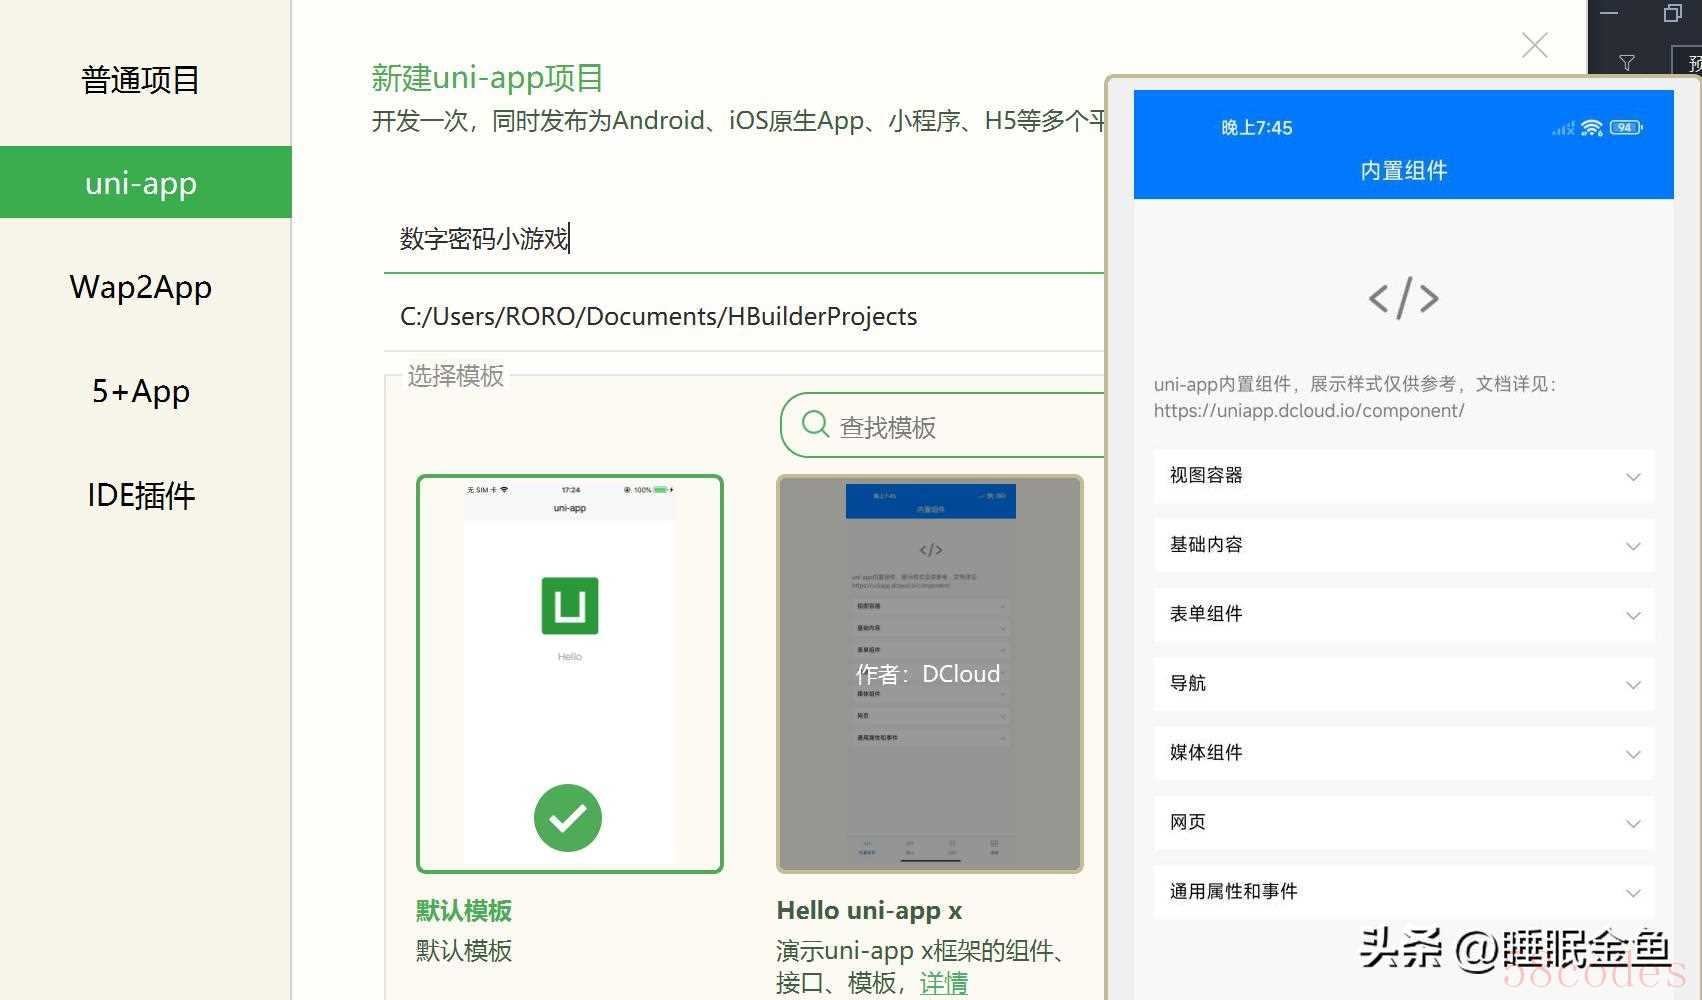
Task: Select the uni-app project type
Action: 146,182
